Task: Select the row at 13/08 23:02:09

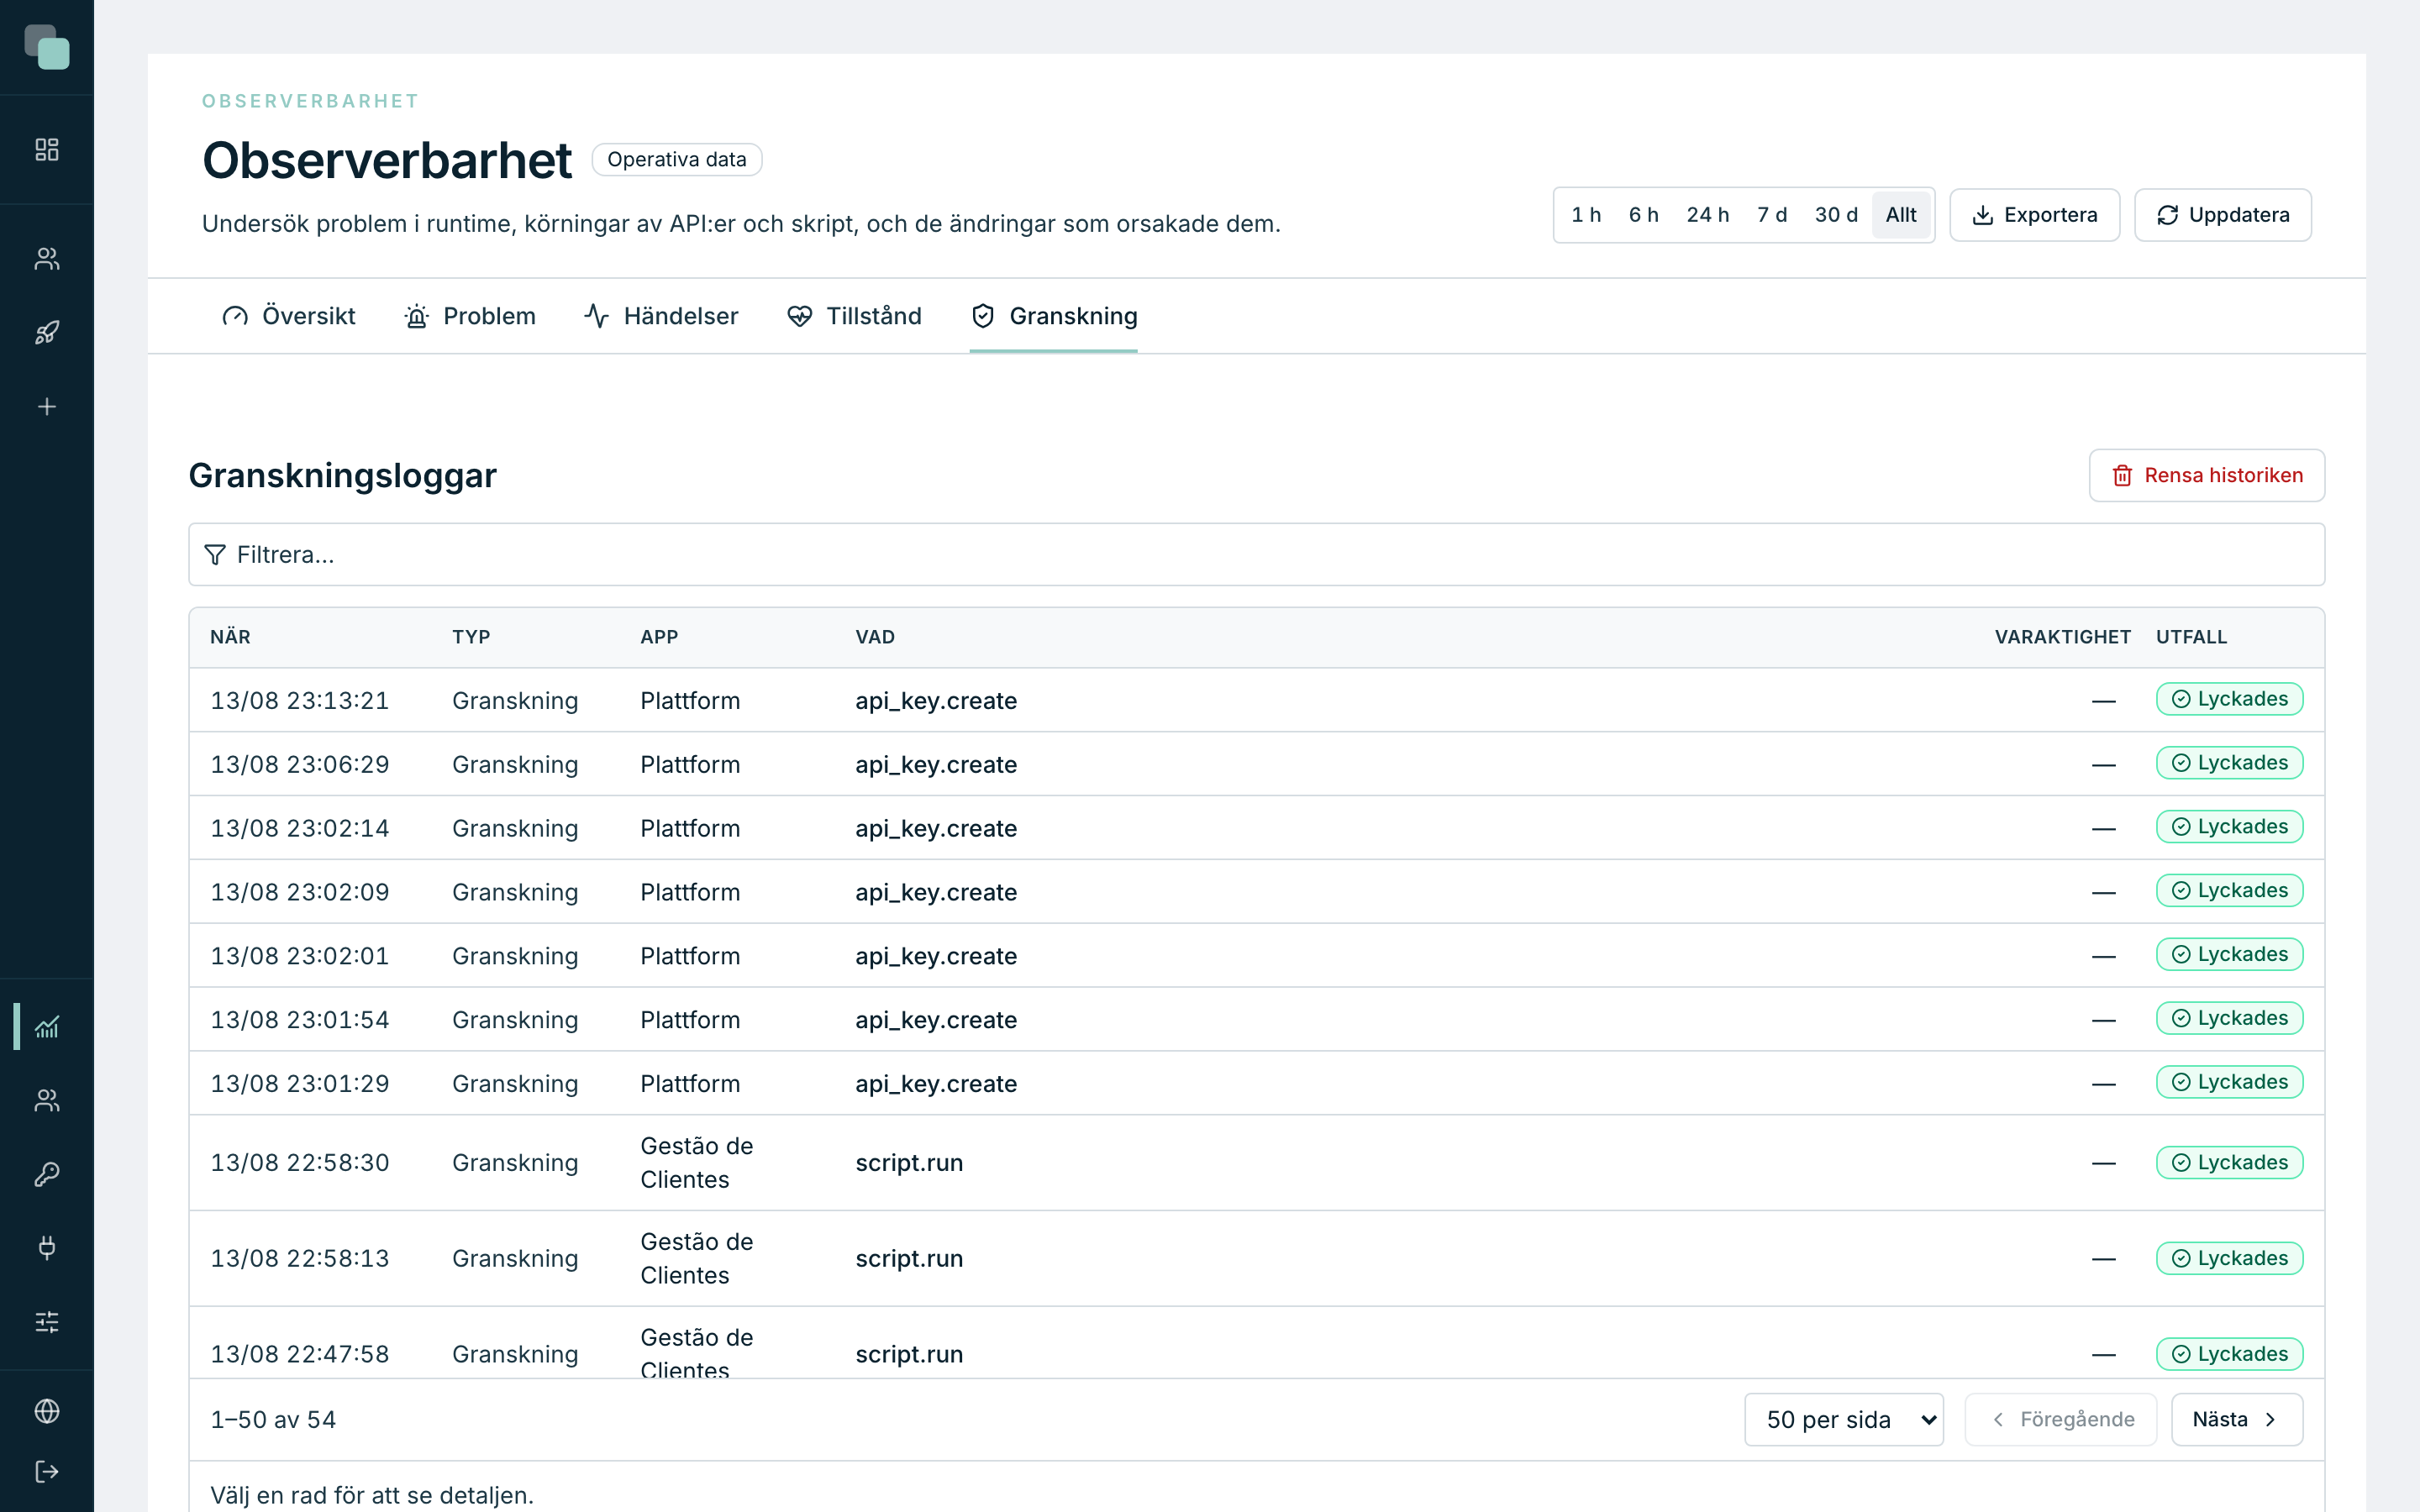Action: [1257, 892]
